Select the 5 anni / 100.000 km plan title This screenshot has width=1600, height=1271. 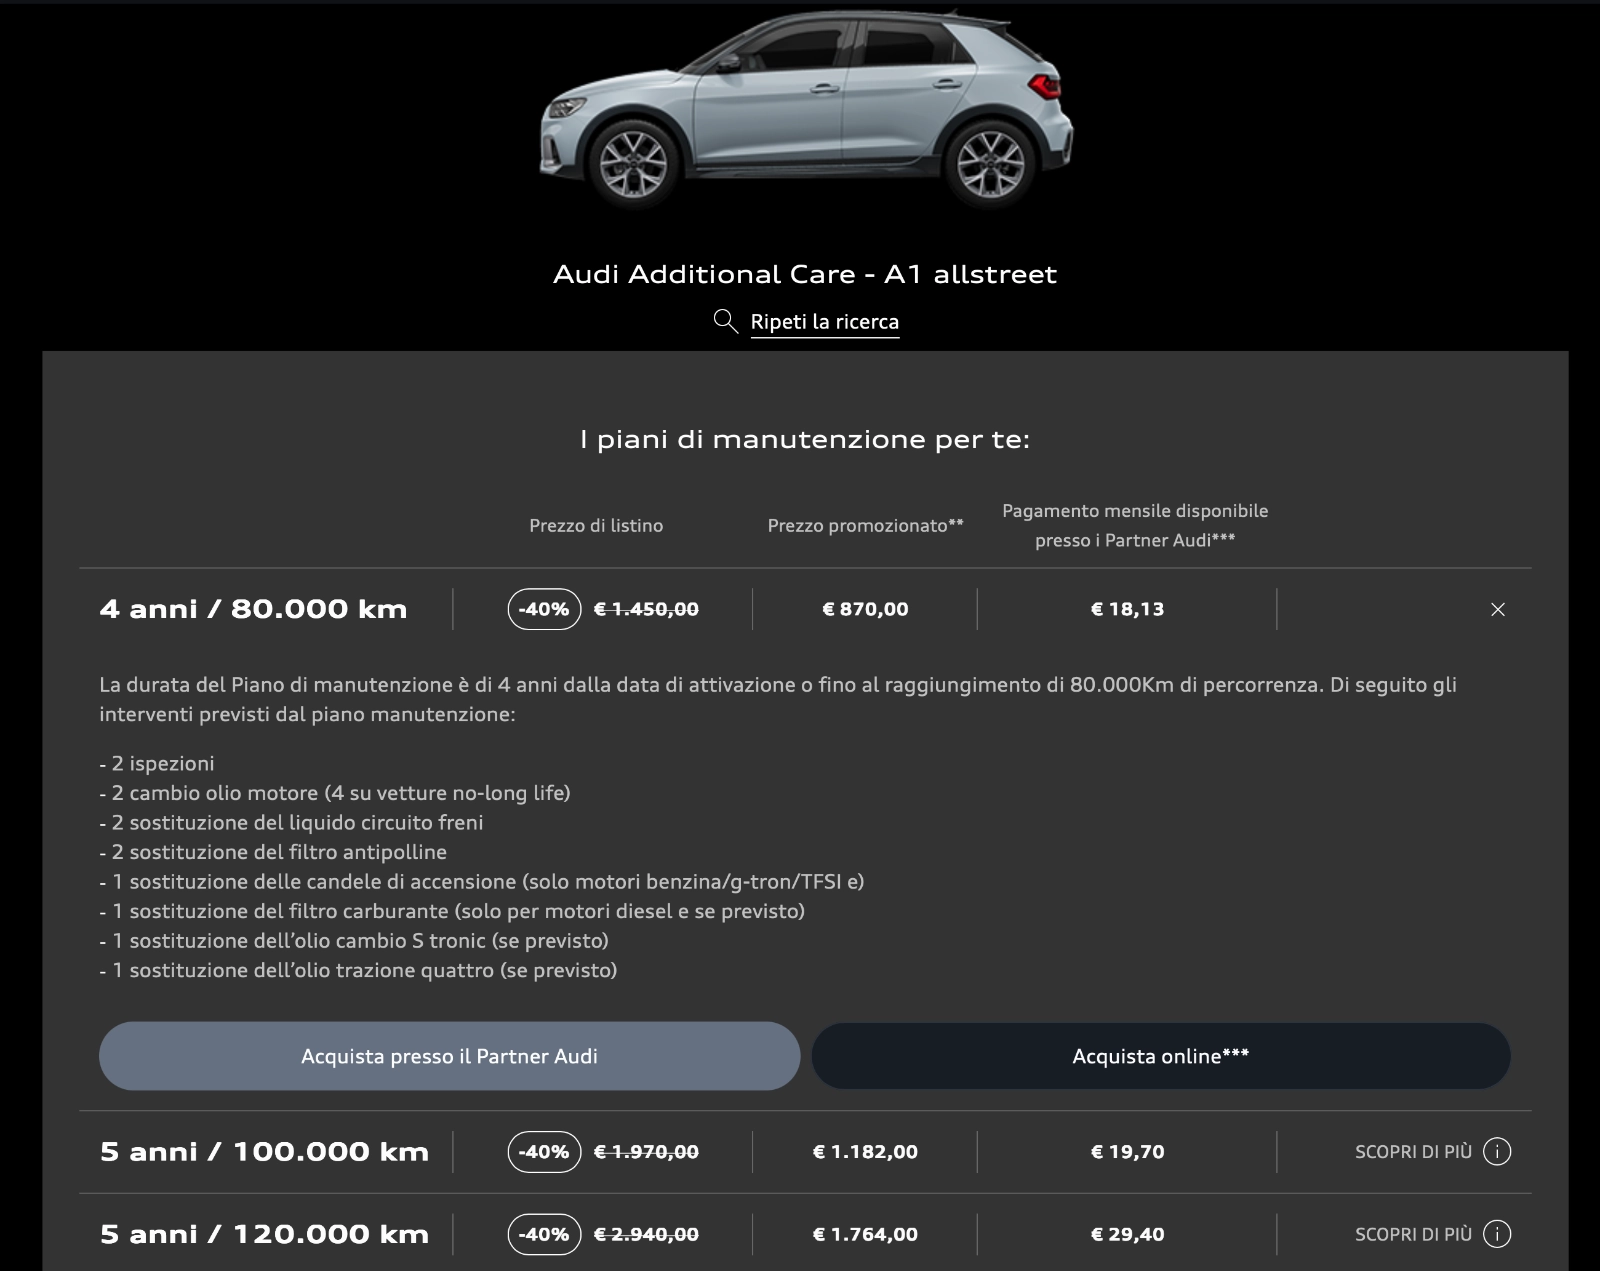(264, 1152)
